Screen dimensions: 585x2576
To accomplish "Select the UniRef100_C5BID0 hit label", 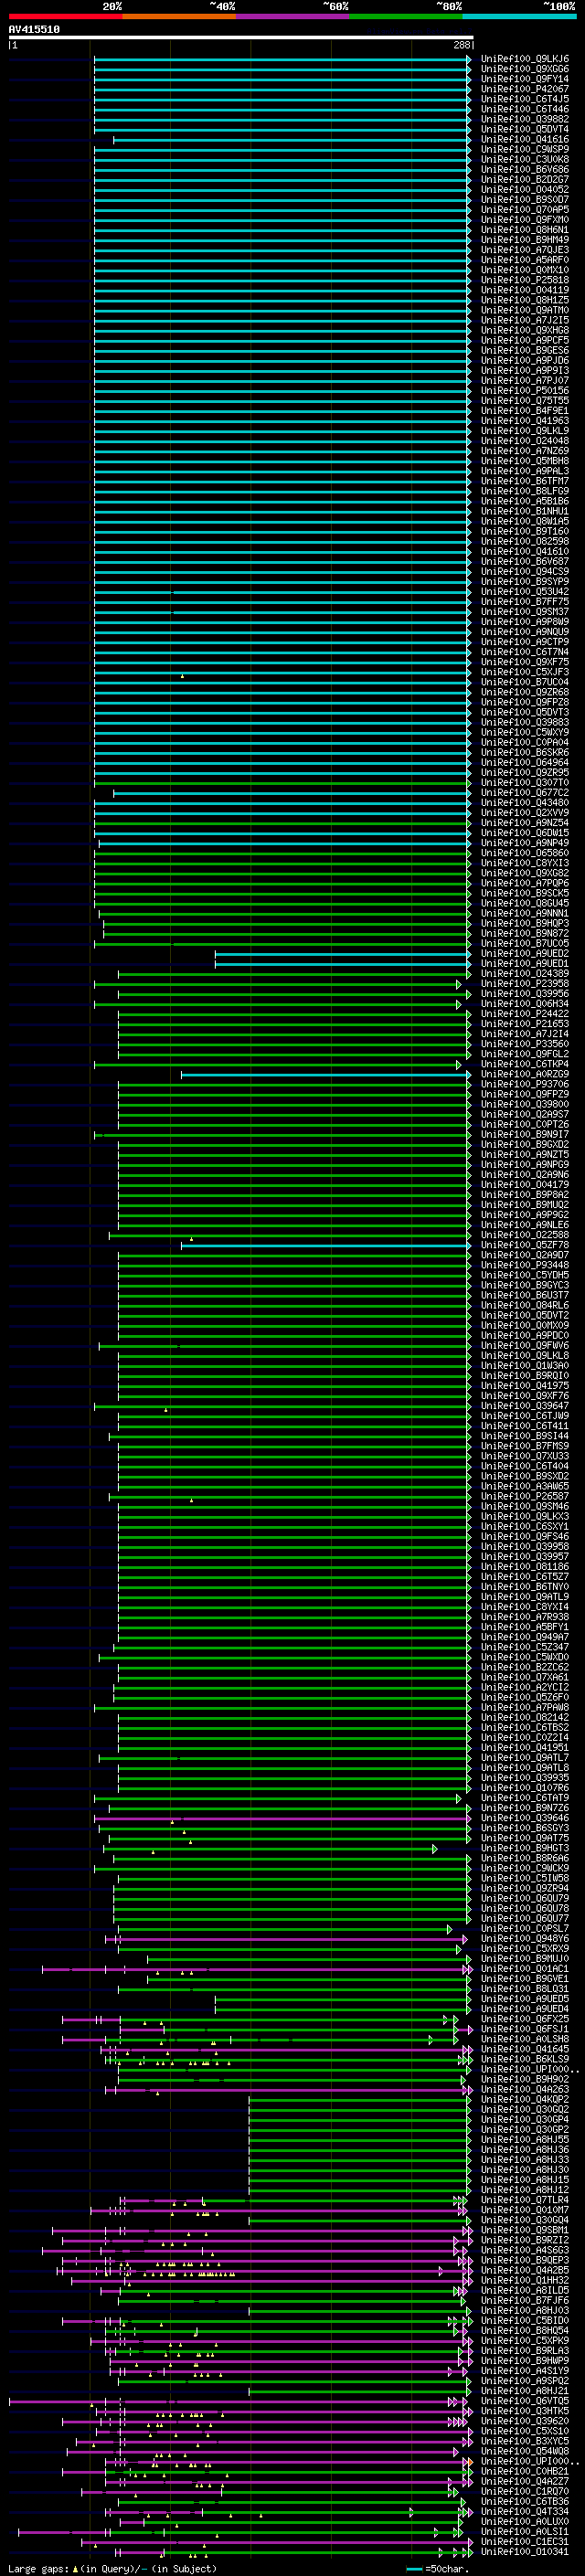I will coord(525,2320).
